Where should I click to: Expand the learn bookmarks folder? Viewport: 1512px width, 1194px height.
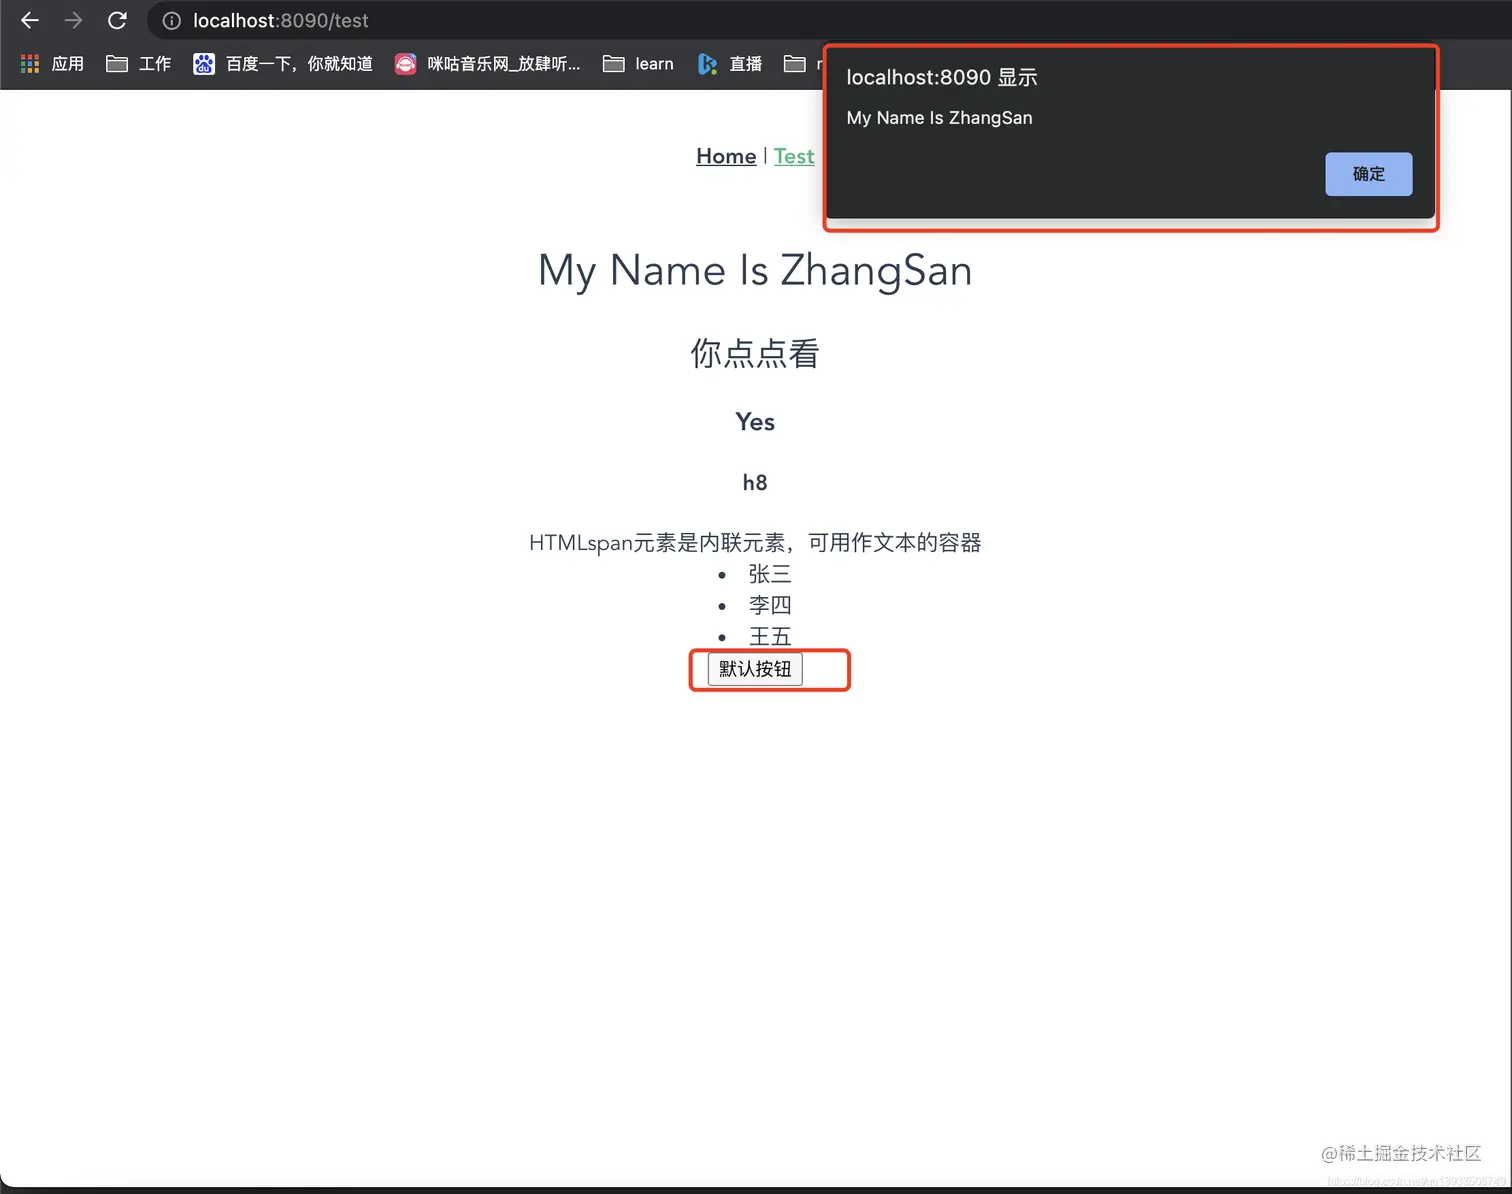pyautogui.click(x=638, y=63)
